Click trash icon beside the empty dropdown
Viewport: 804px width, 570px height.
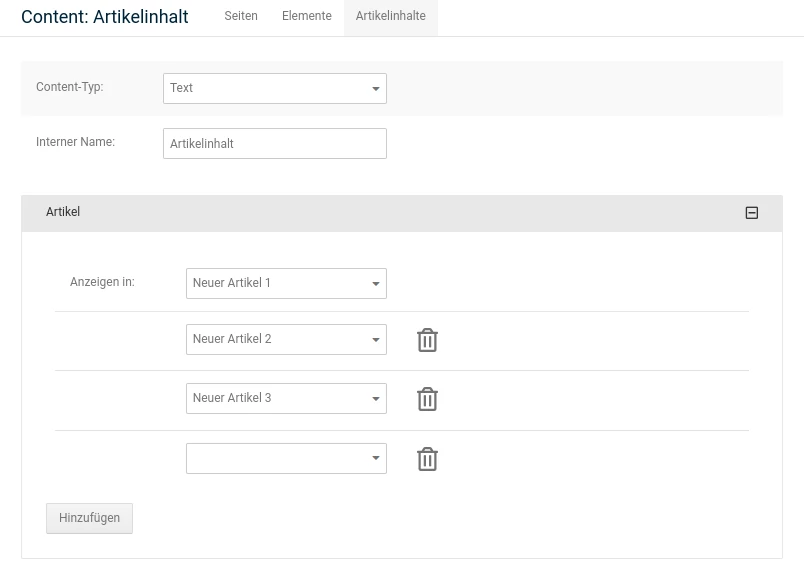point(427,459)
